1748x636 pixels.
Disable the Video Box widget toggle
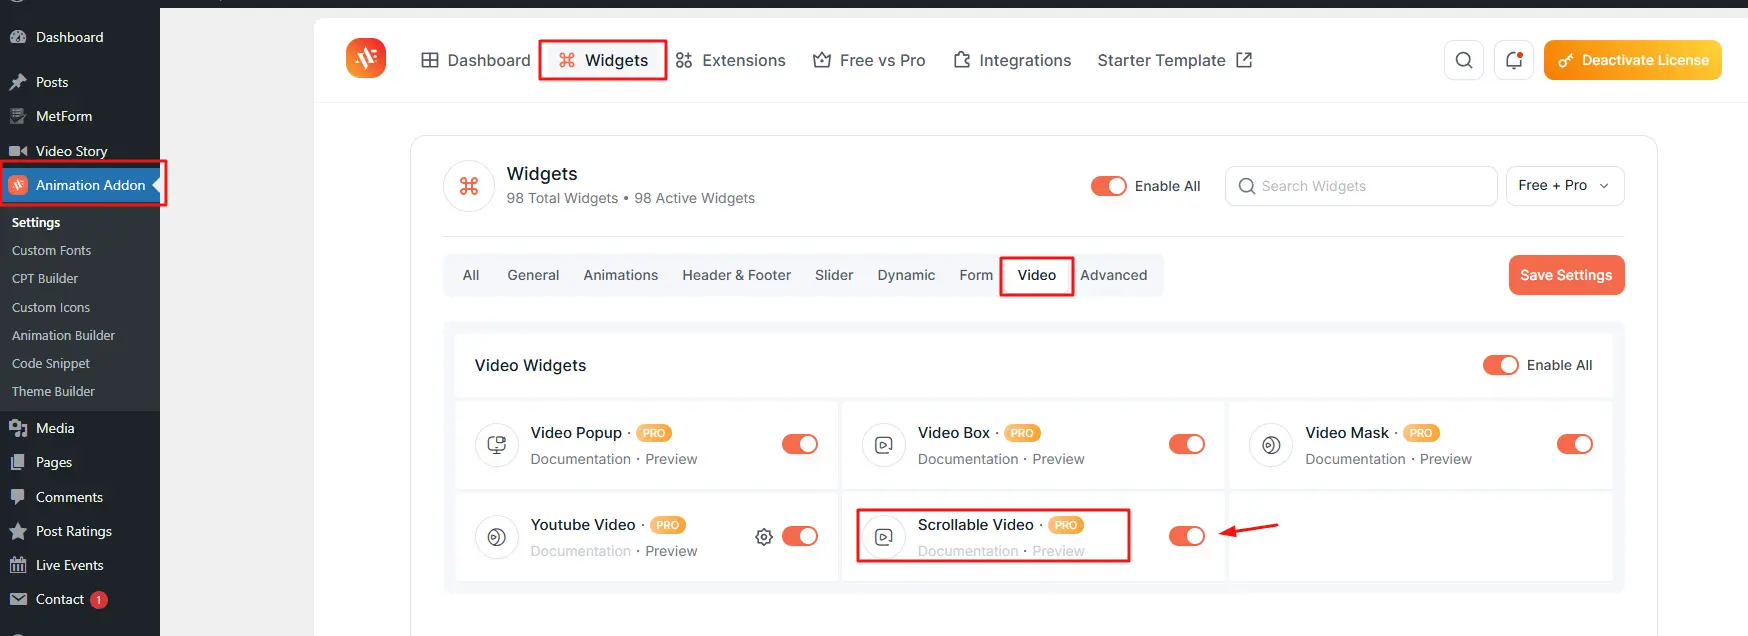point(1187,444)
